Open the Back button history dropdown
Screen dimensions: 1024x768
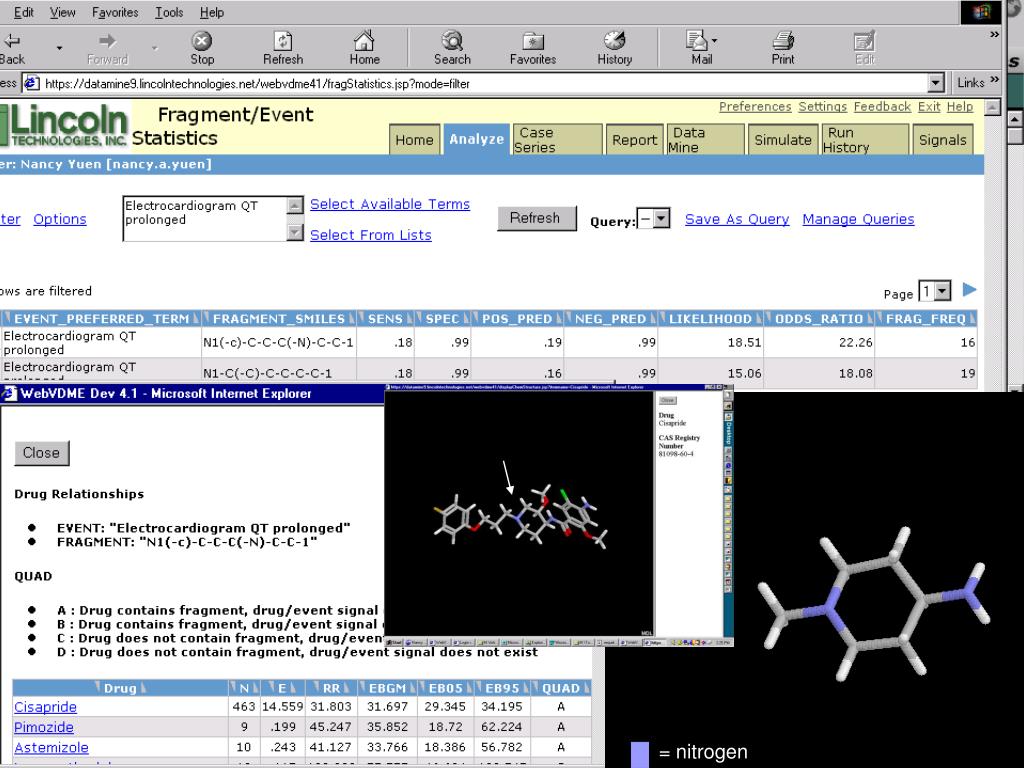pos(59,48)
